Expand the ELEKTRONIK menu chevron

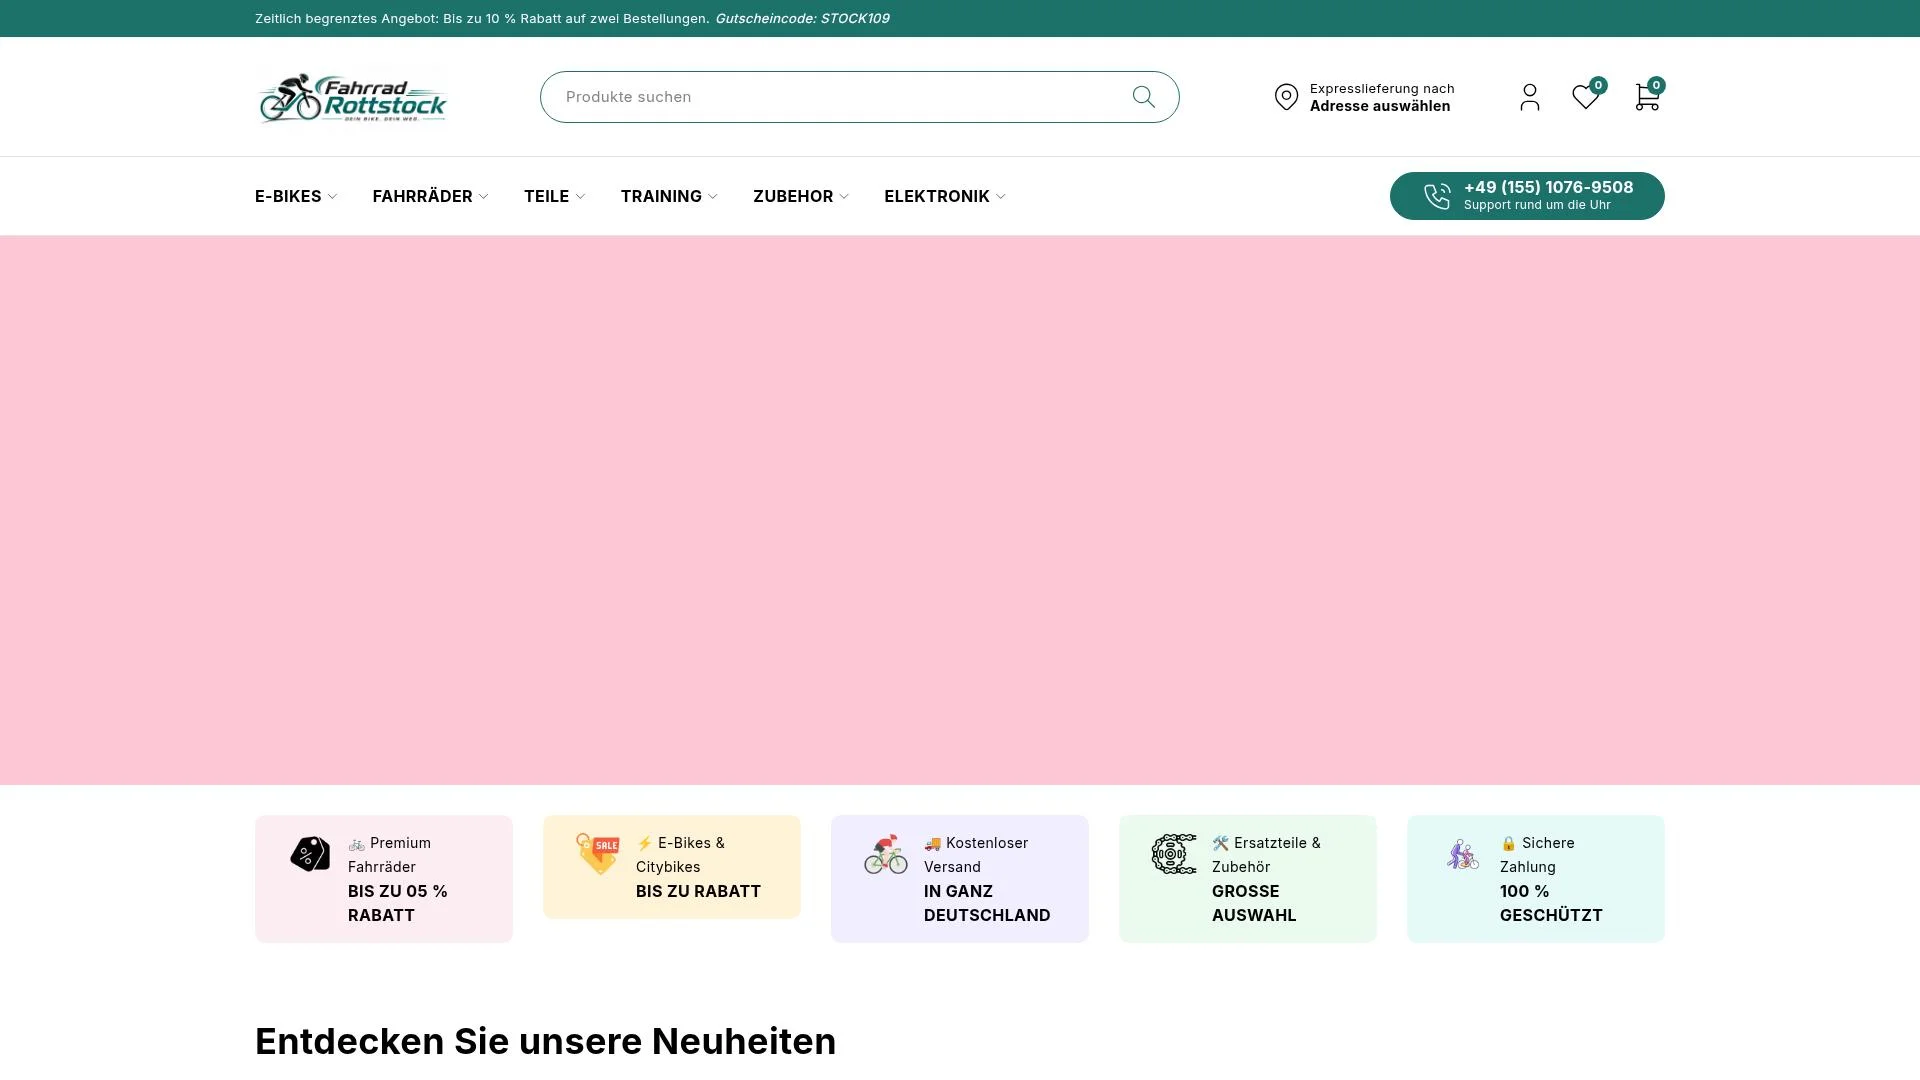coord(1000,197)
